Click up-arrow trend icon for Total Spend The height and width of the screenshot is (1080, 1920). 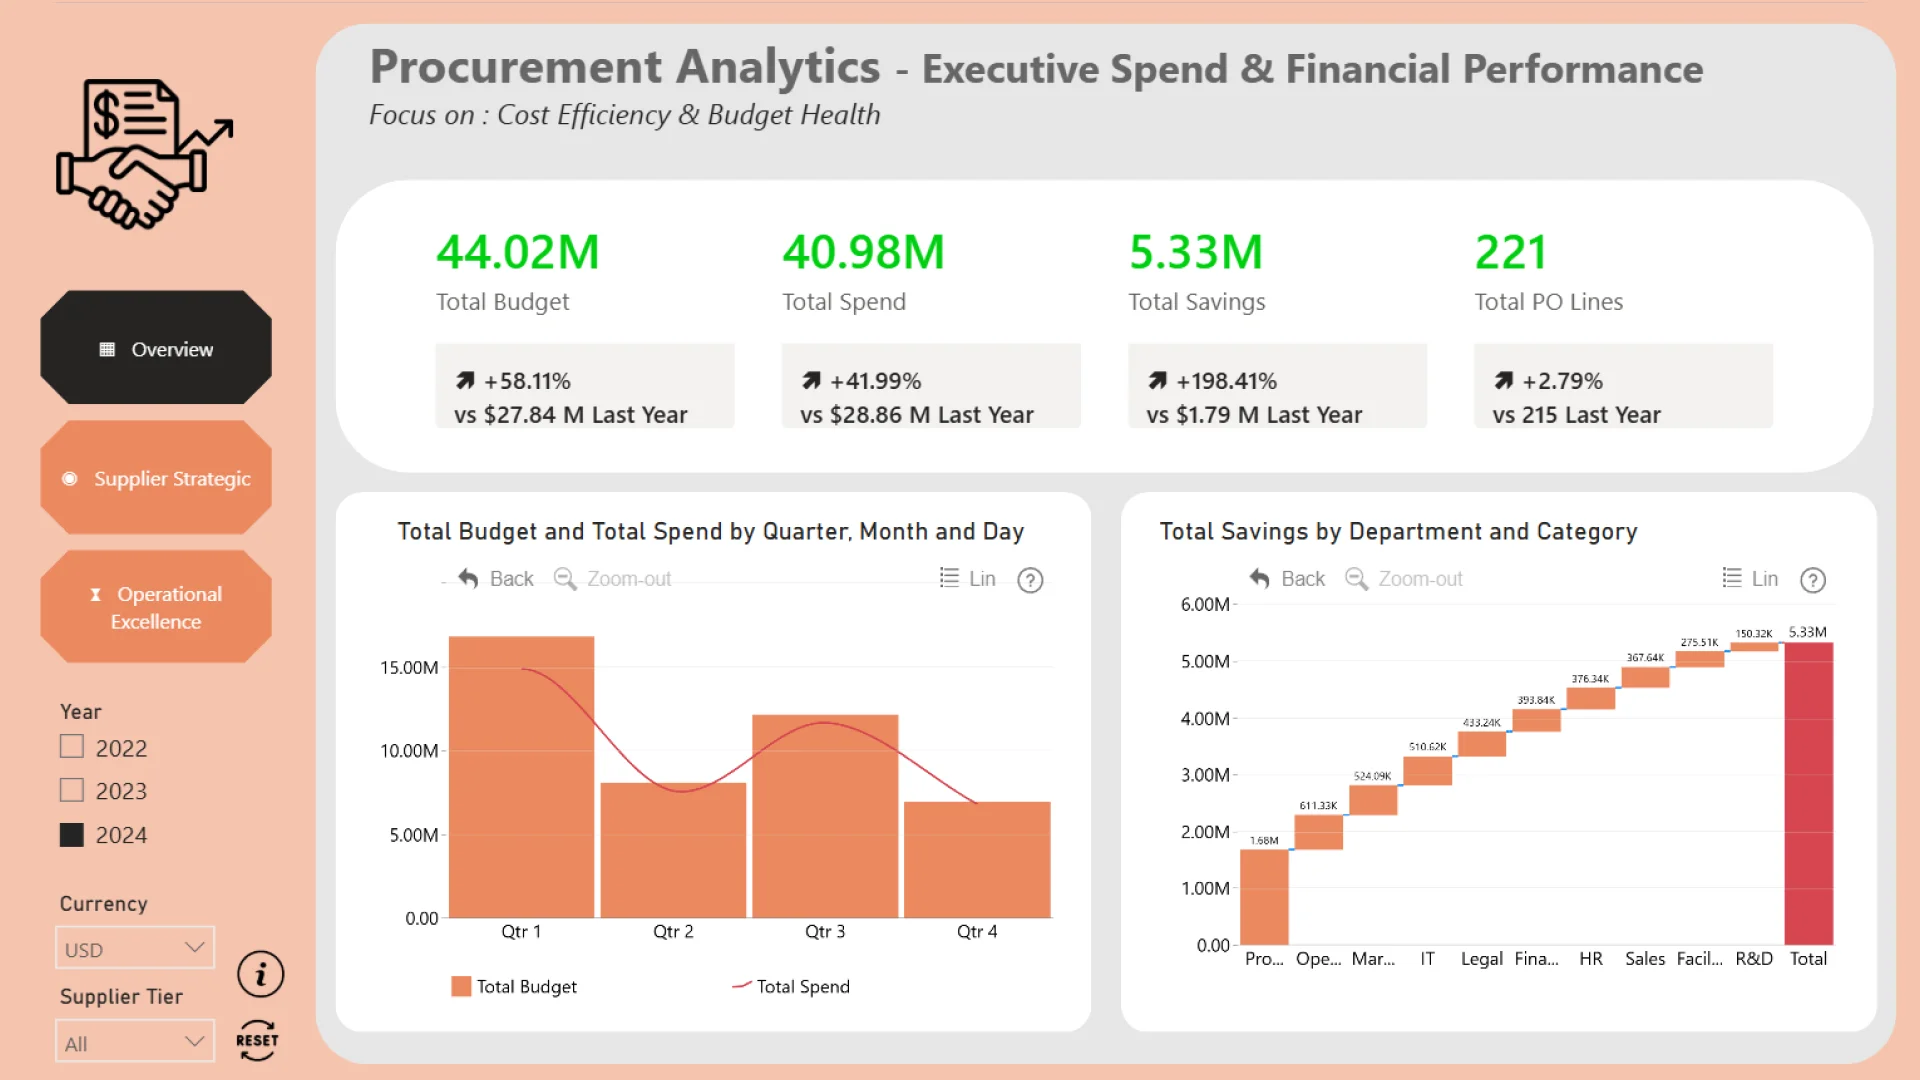click(811, 381)
